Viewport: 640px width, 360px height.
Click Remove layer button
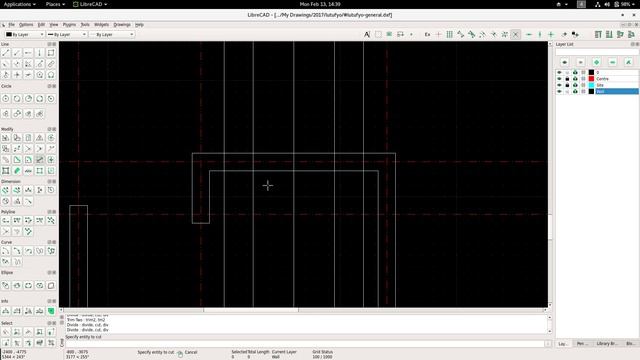pyautogui.click(x=612, y=62)
